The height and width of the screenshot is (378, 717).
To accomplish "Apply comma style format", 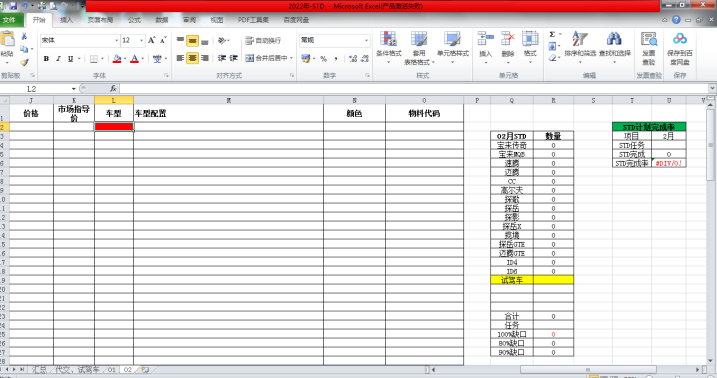I will pyautogui.click(x=336, y=59).
